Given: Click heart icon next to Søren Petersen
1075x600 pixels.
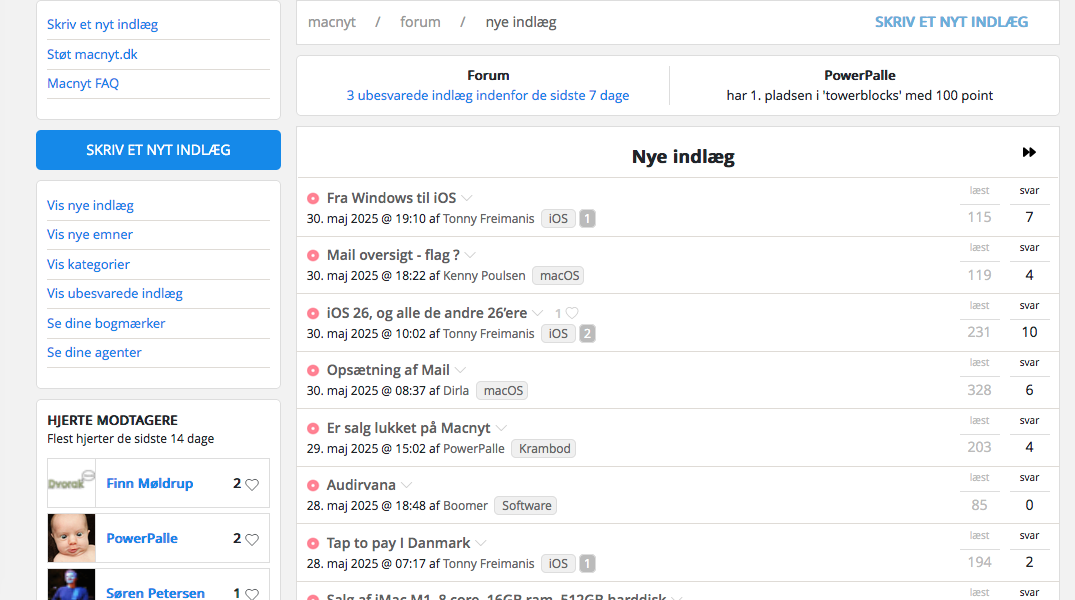Looking at the screenshot, I should (x=252, y=594).
